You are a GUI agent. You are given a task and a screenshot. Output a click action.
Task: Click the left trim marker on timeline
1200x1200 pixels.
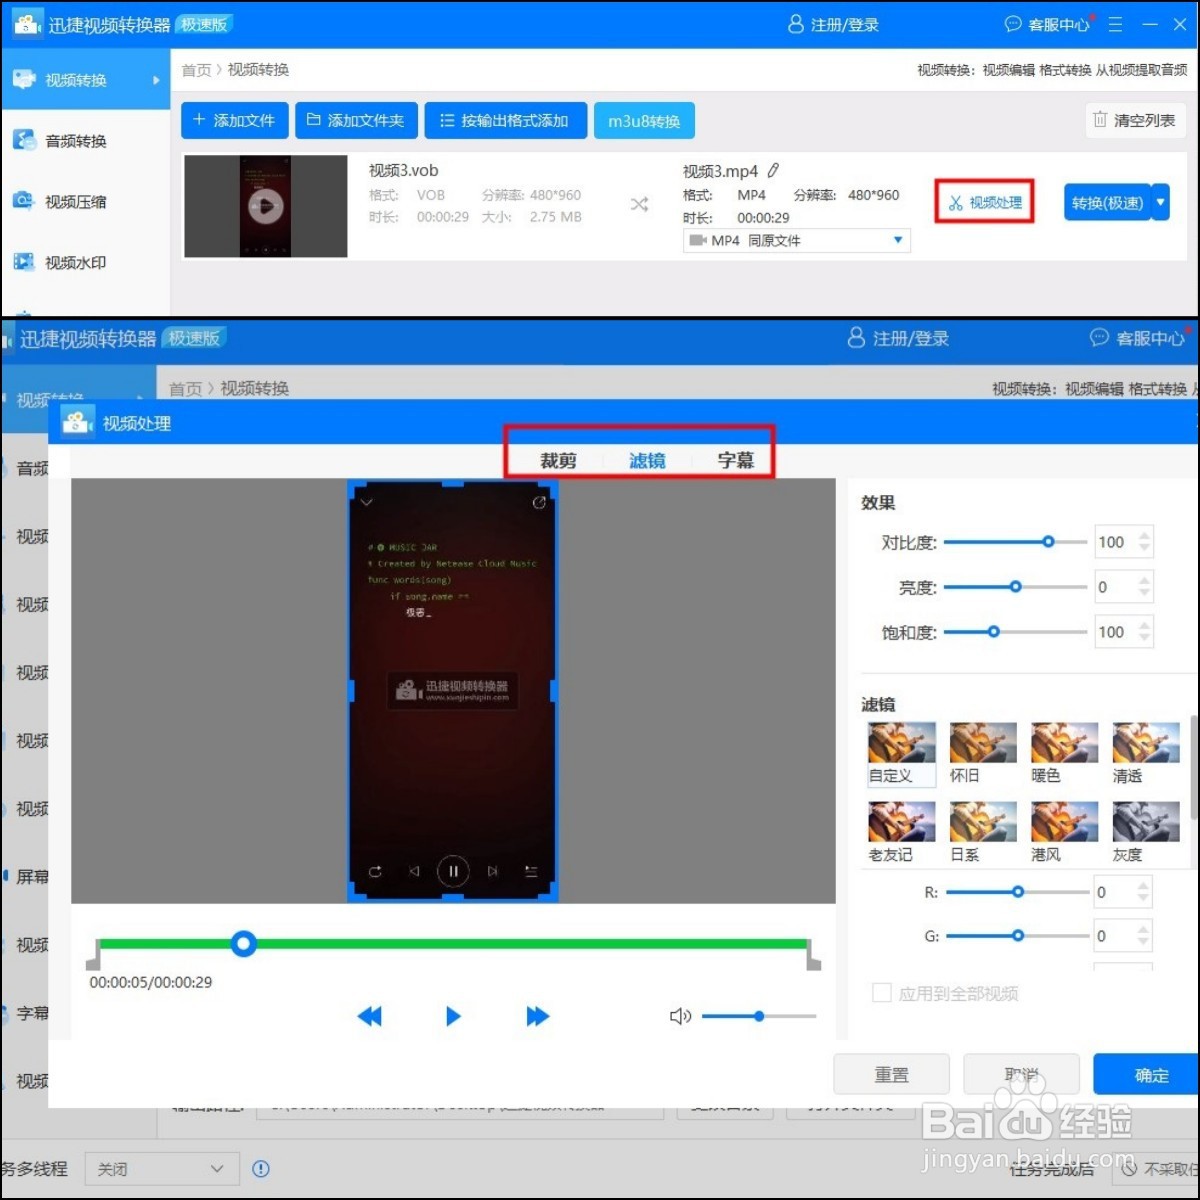coord(94,954)
